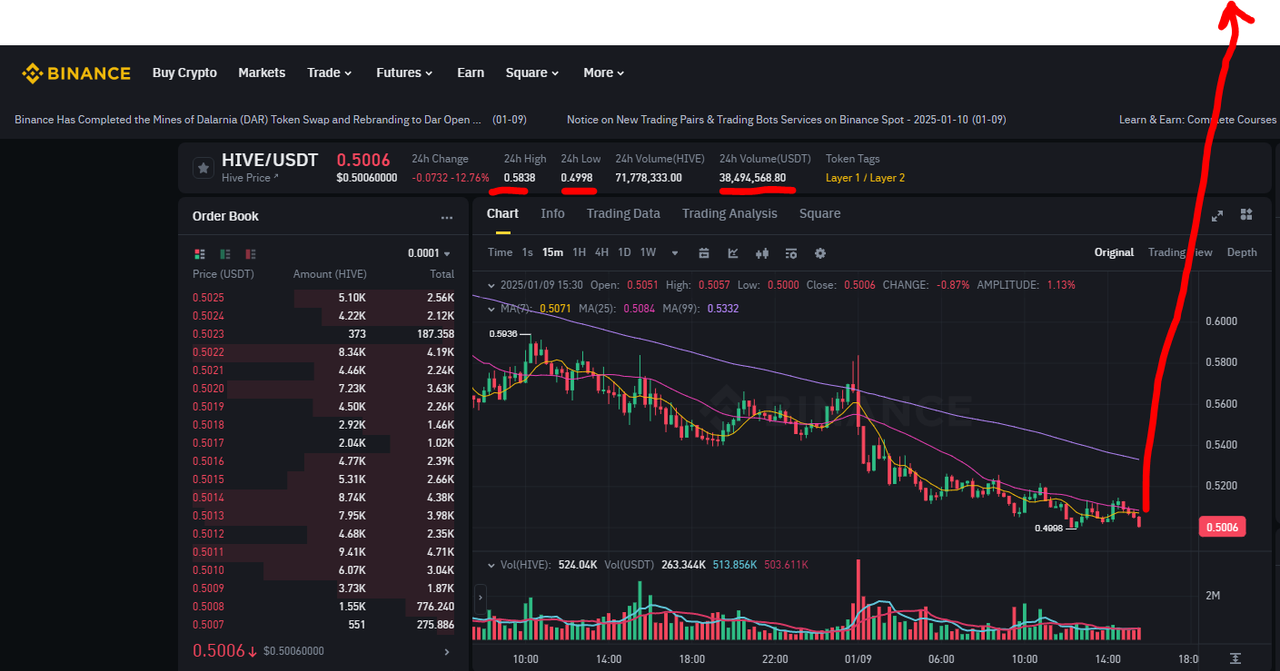
Task: Expand more time intervals dropdown arrow
Action: tap(675, 253)
